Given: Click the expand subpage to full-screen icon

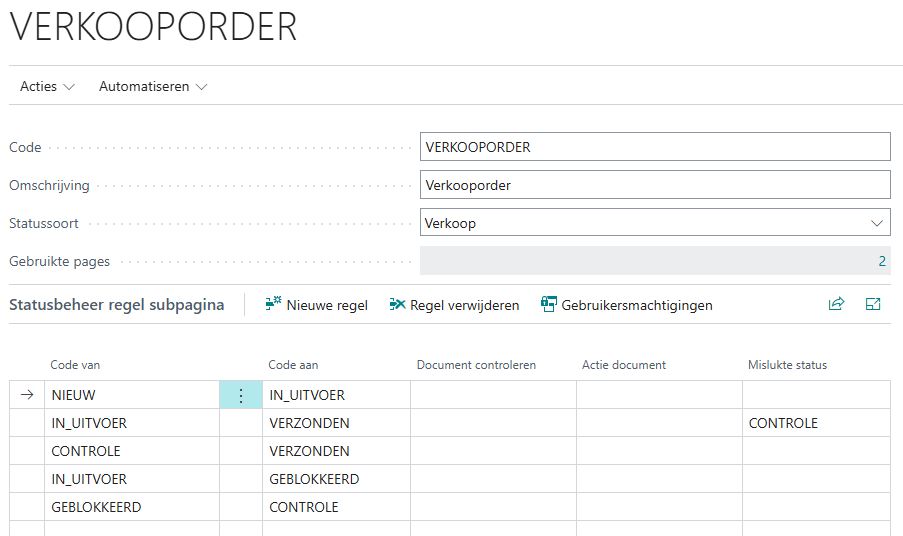Looking at the screenshot, I should point(873,305).
